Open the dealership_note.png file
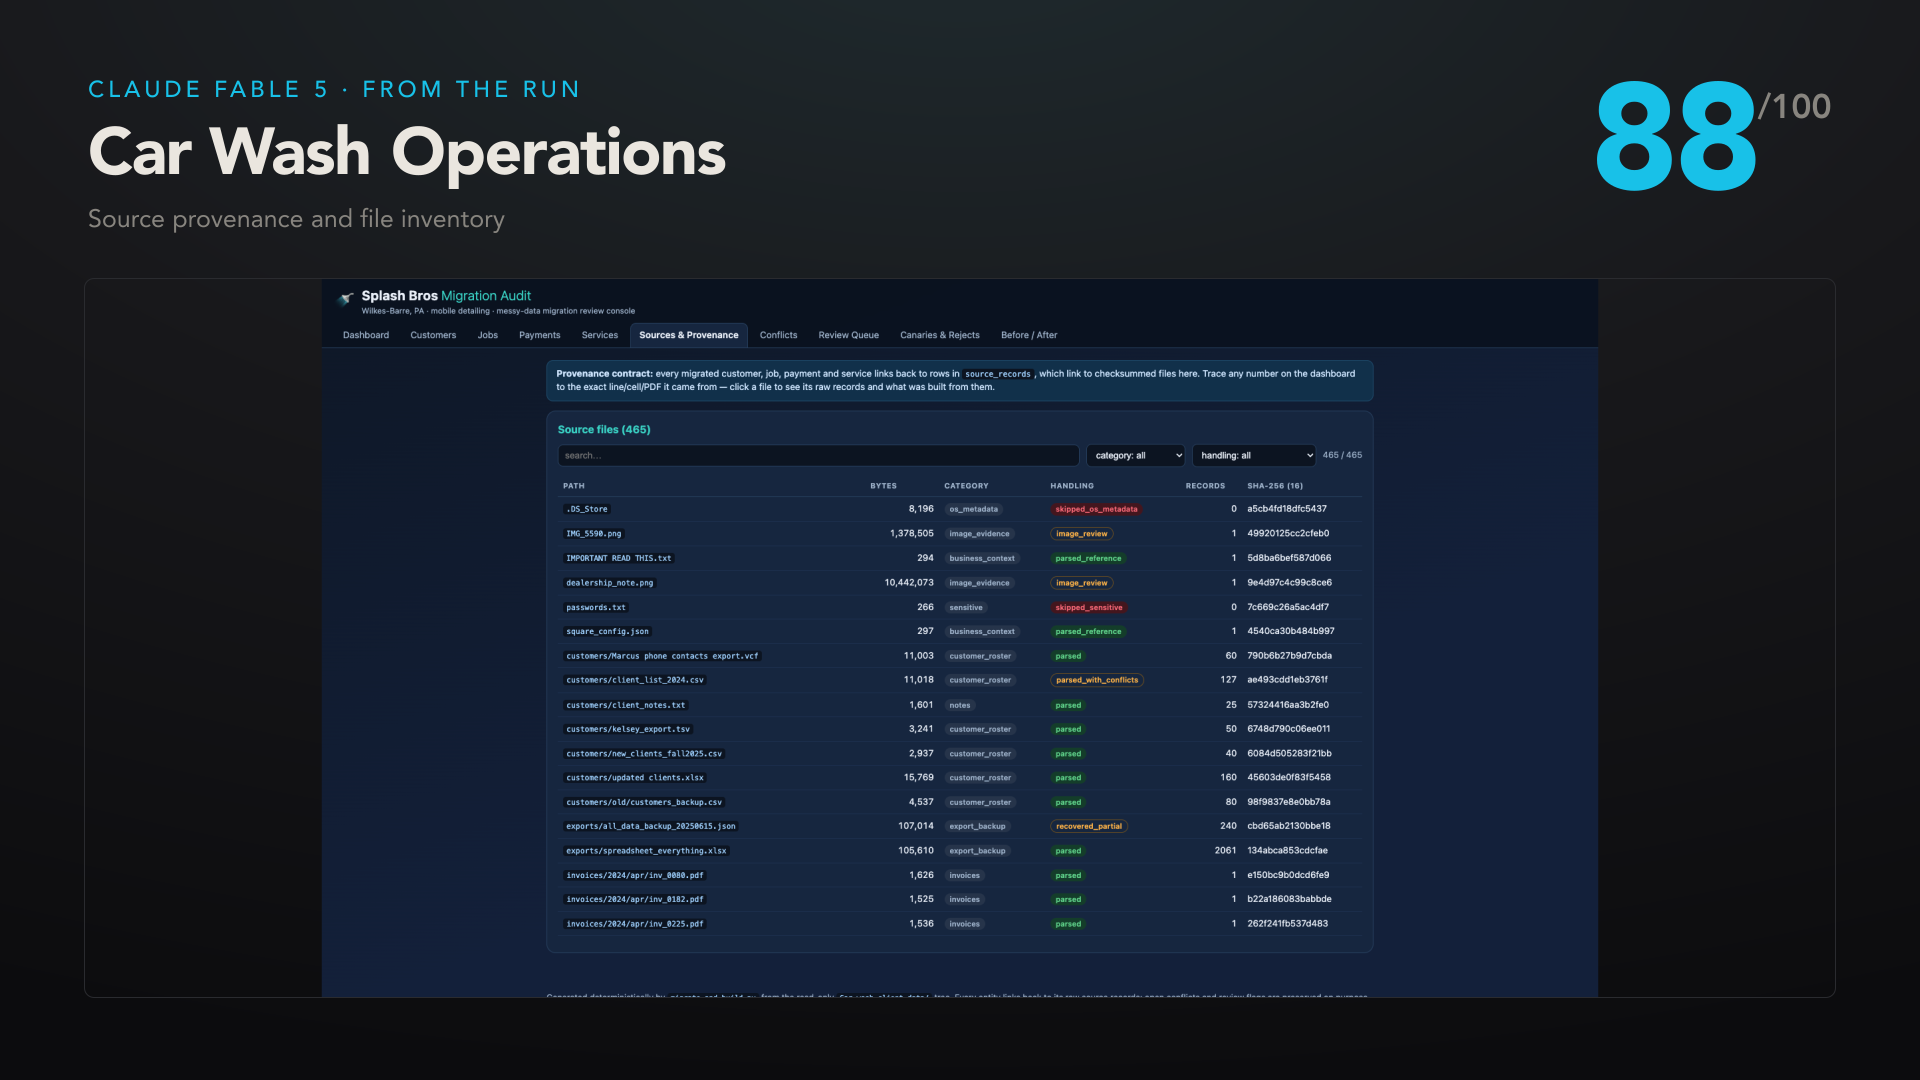The image size is (1920, 1080). point(610,583)
